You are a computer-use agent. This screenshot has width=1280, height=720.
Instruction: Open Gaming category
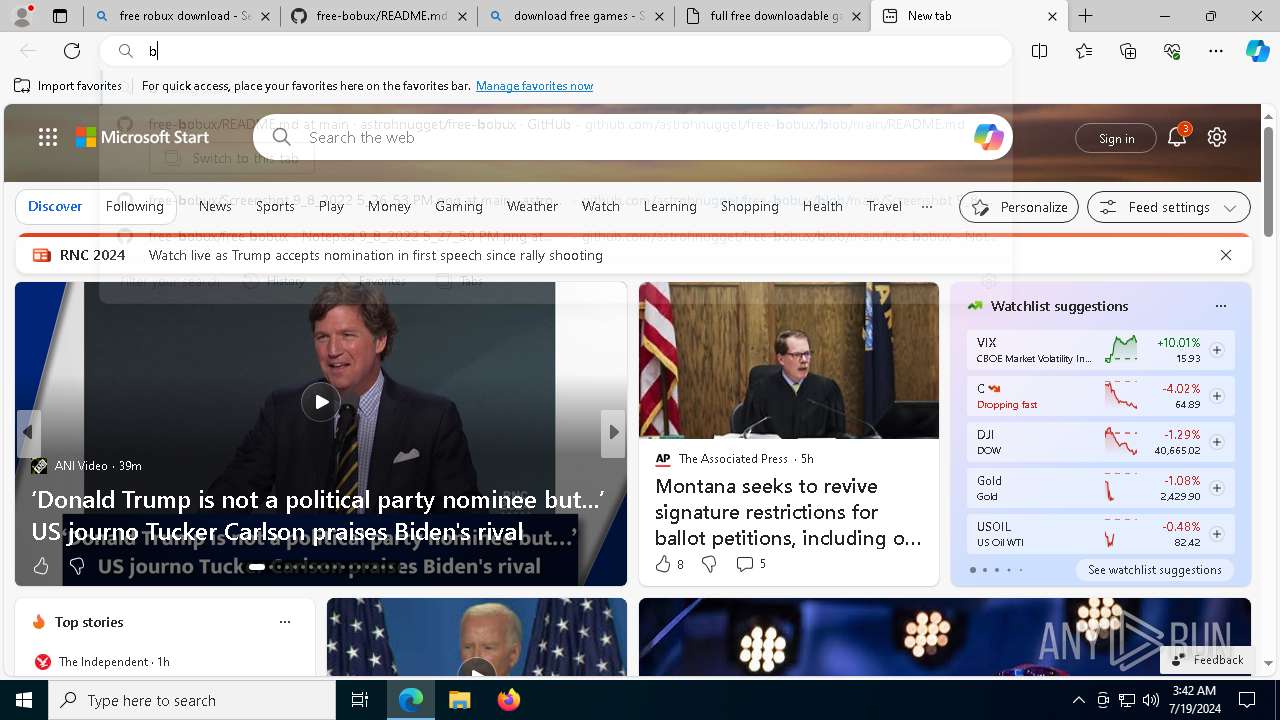tap(459, 206)
